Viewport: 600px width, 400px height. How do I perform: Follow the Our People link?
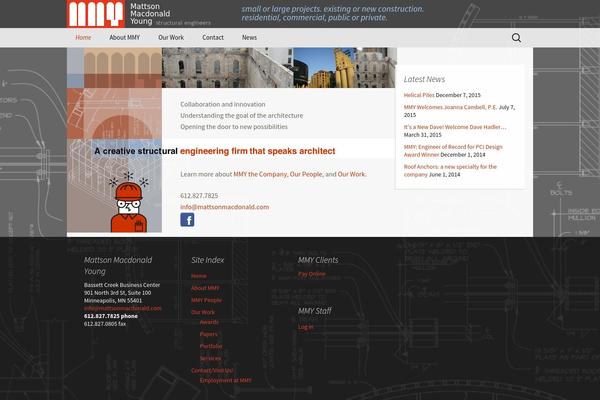pos(306,174)
